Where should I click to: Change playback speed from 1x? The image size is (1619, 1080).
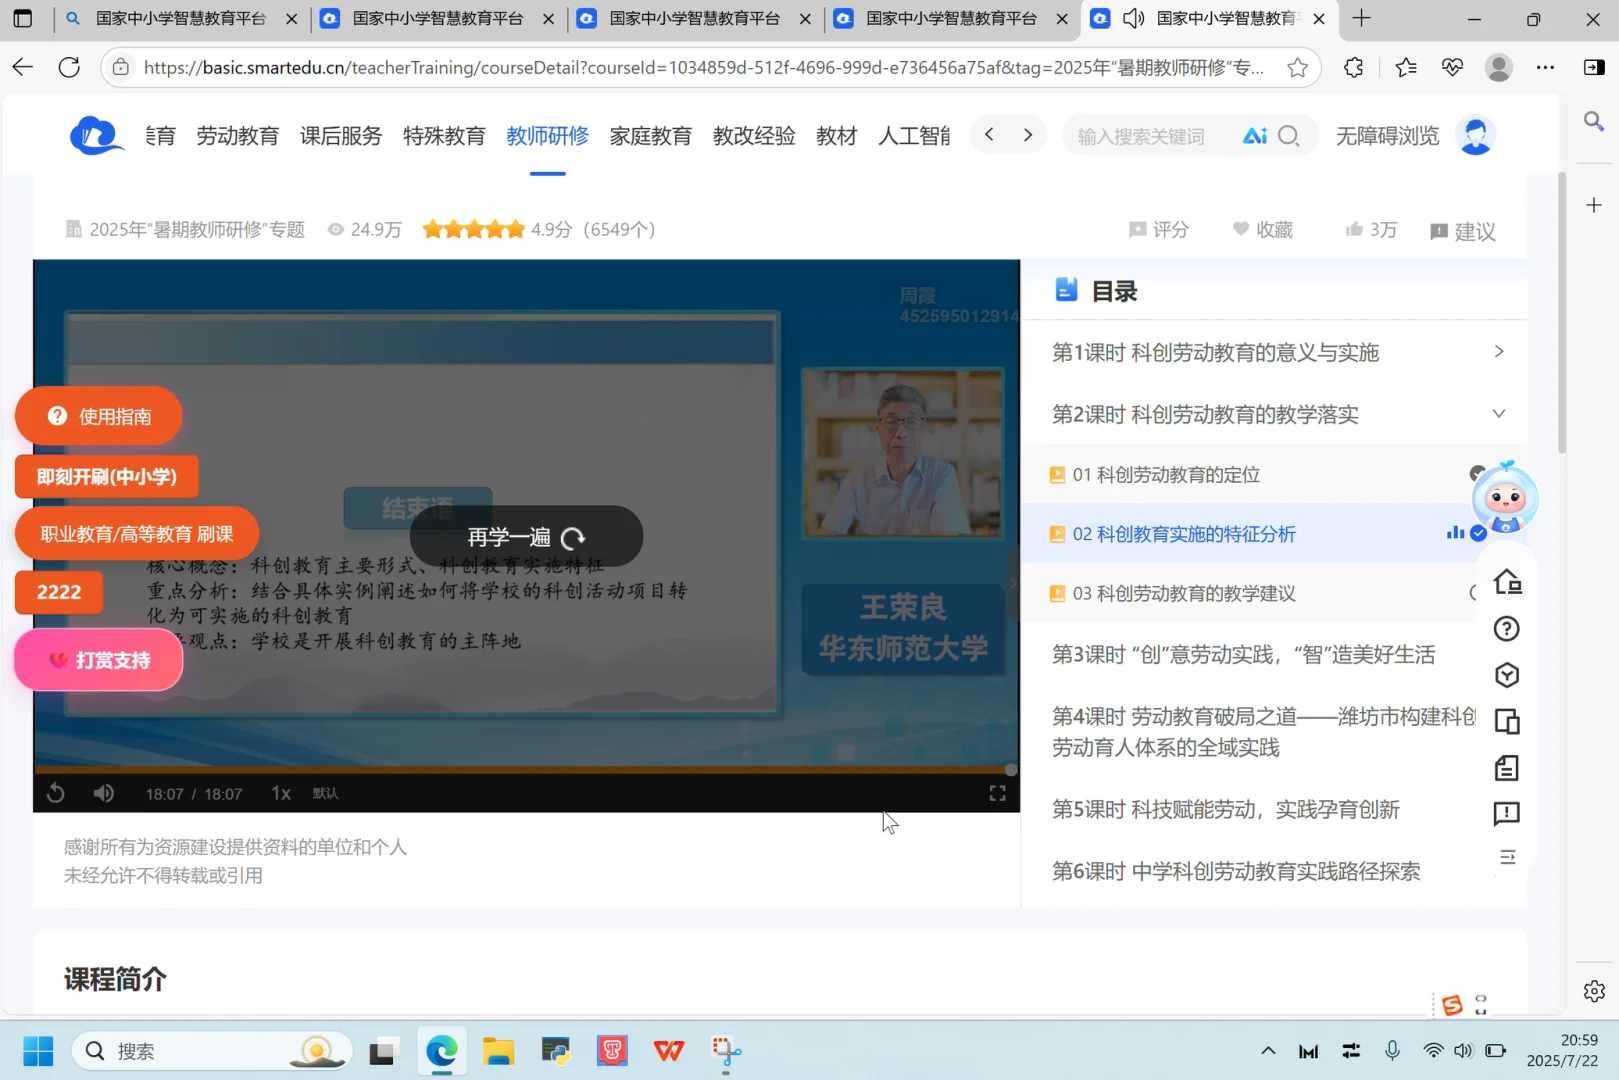tap(280, 792)
